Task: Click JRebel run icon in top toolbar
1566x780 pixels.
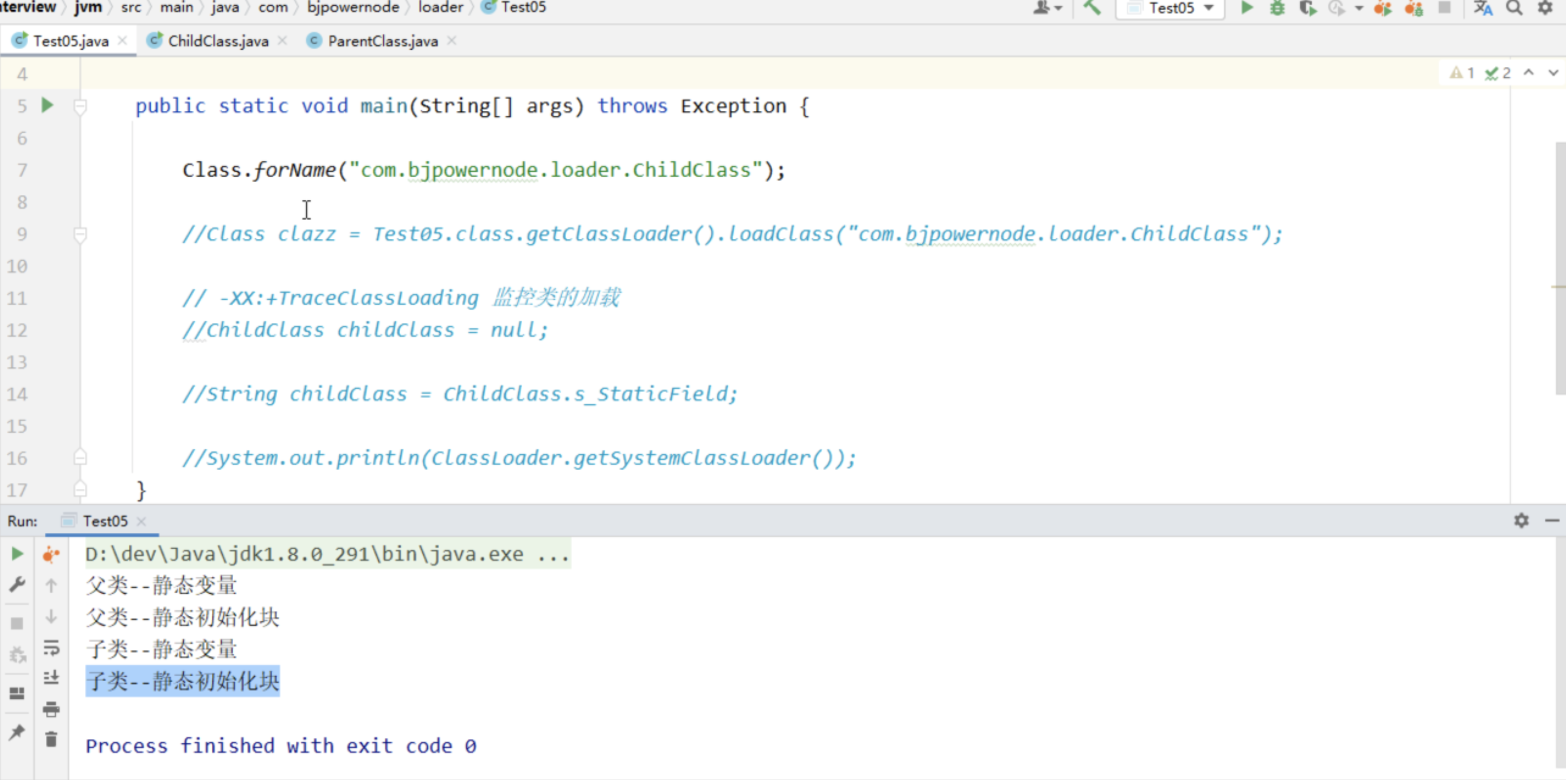Action: click(x=1383, y=8)
